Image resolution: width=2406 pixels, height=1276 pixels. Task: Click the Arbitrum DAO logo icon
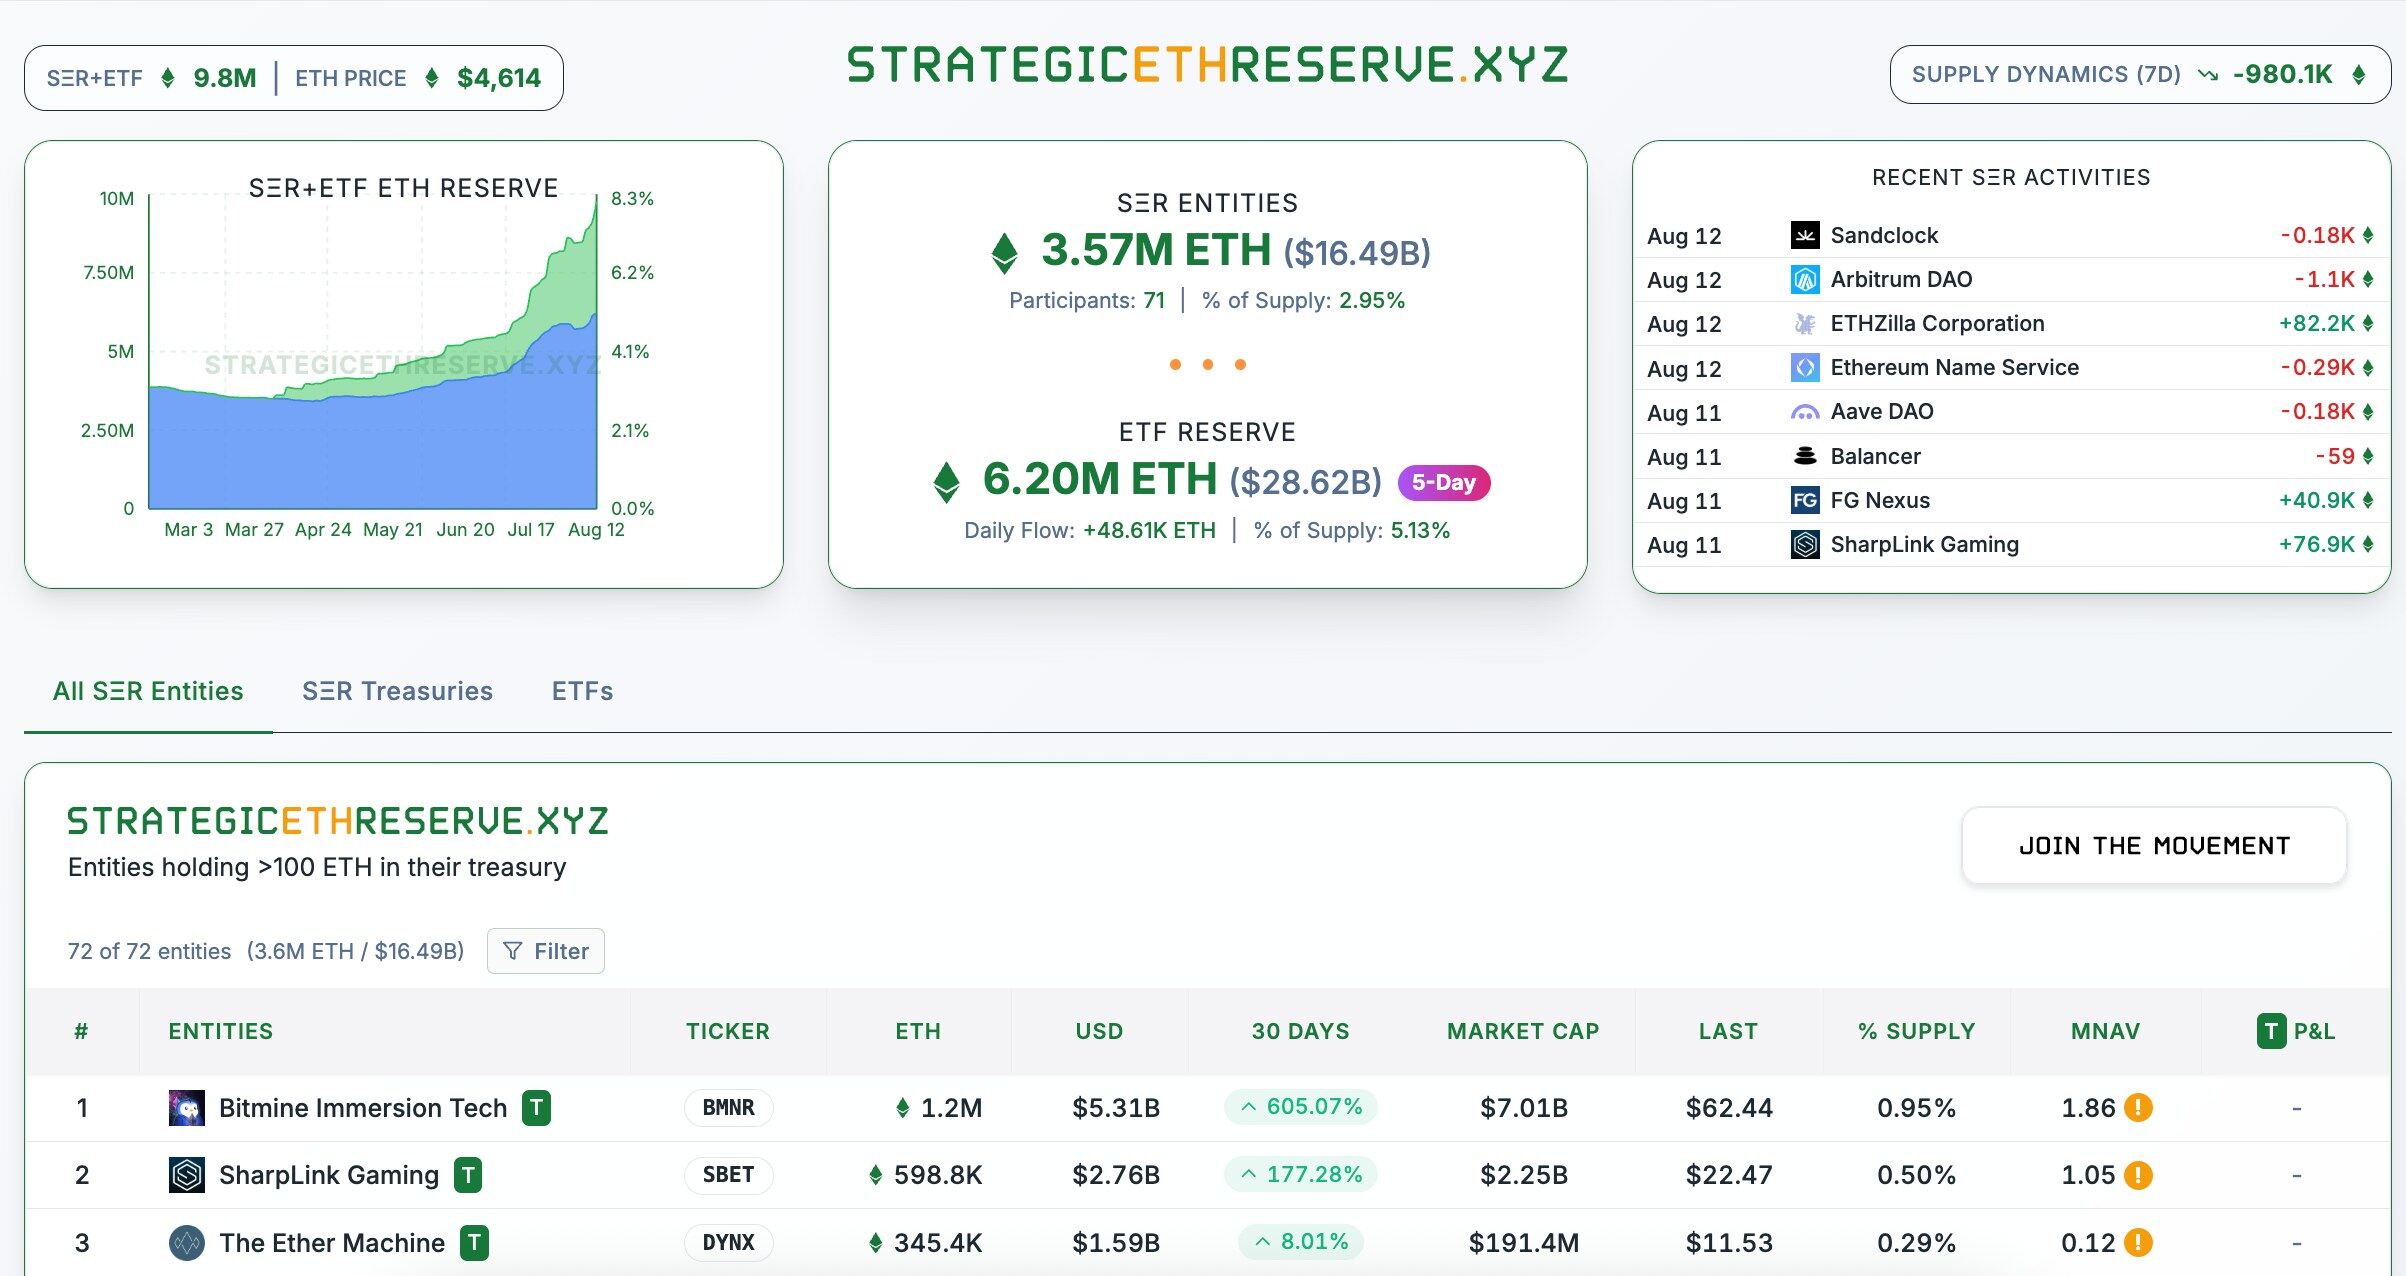[x=1804, y=280]
